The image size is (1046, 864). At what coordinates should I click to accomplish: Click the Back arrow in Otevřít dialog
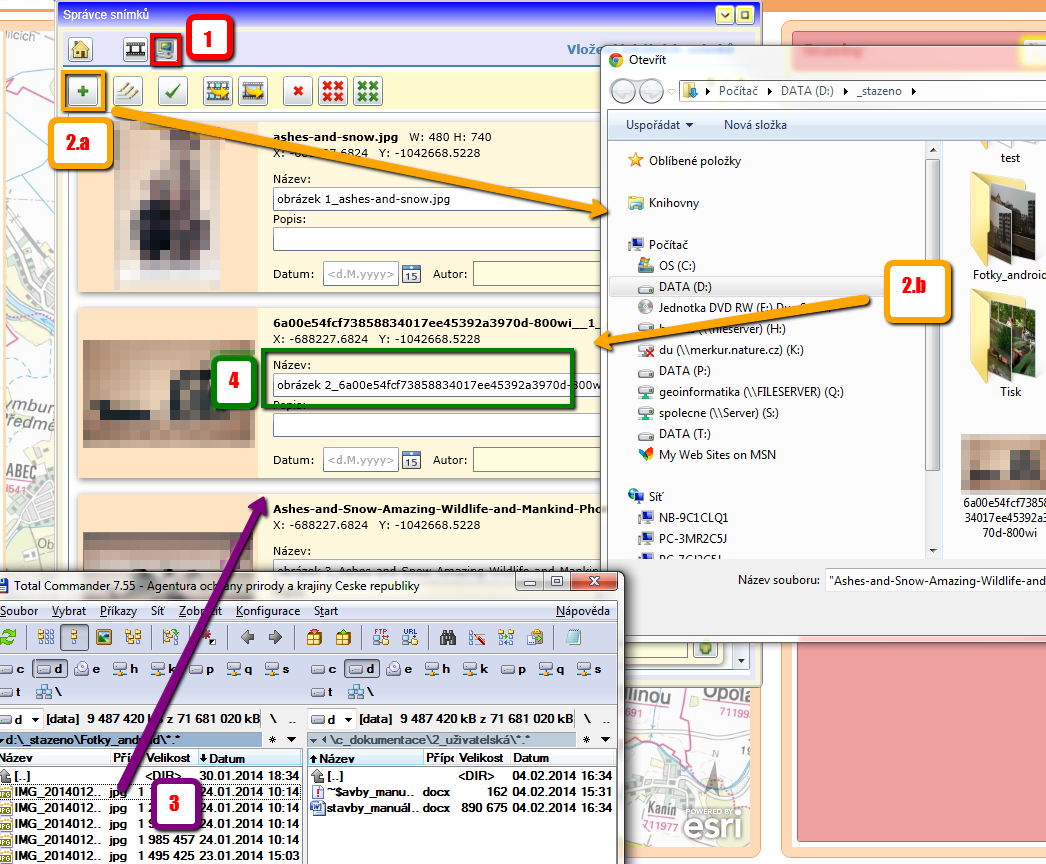623,91
